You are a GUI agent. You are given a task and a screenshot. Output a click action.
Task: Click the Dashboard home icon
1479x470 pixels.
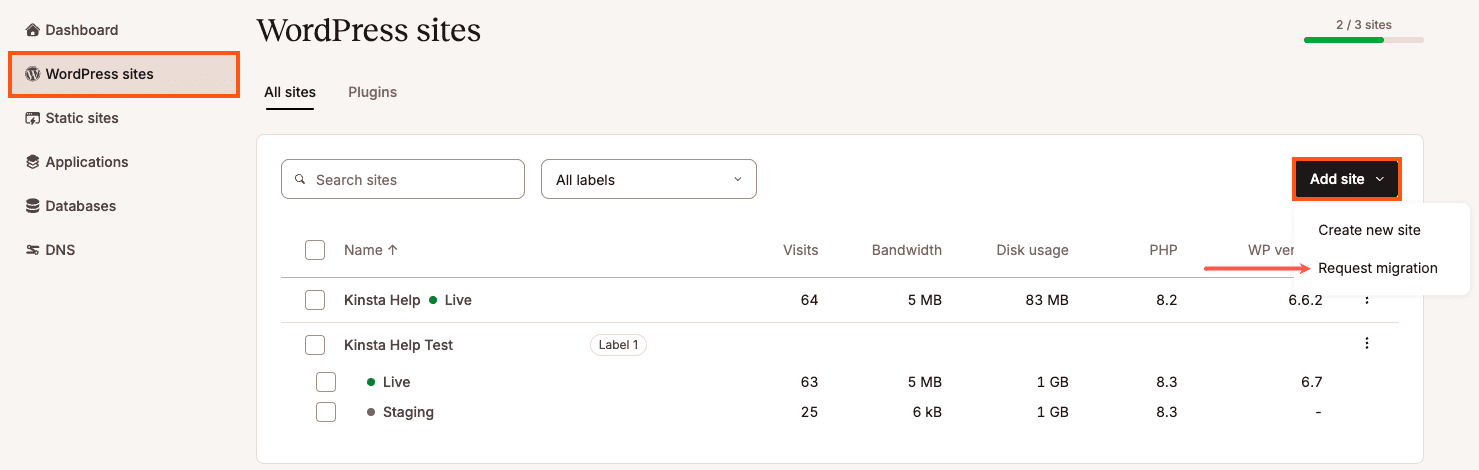32,30
